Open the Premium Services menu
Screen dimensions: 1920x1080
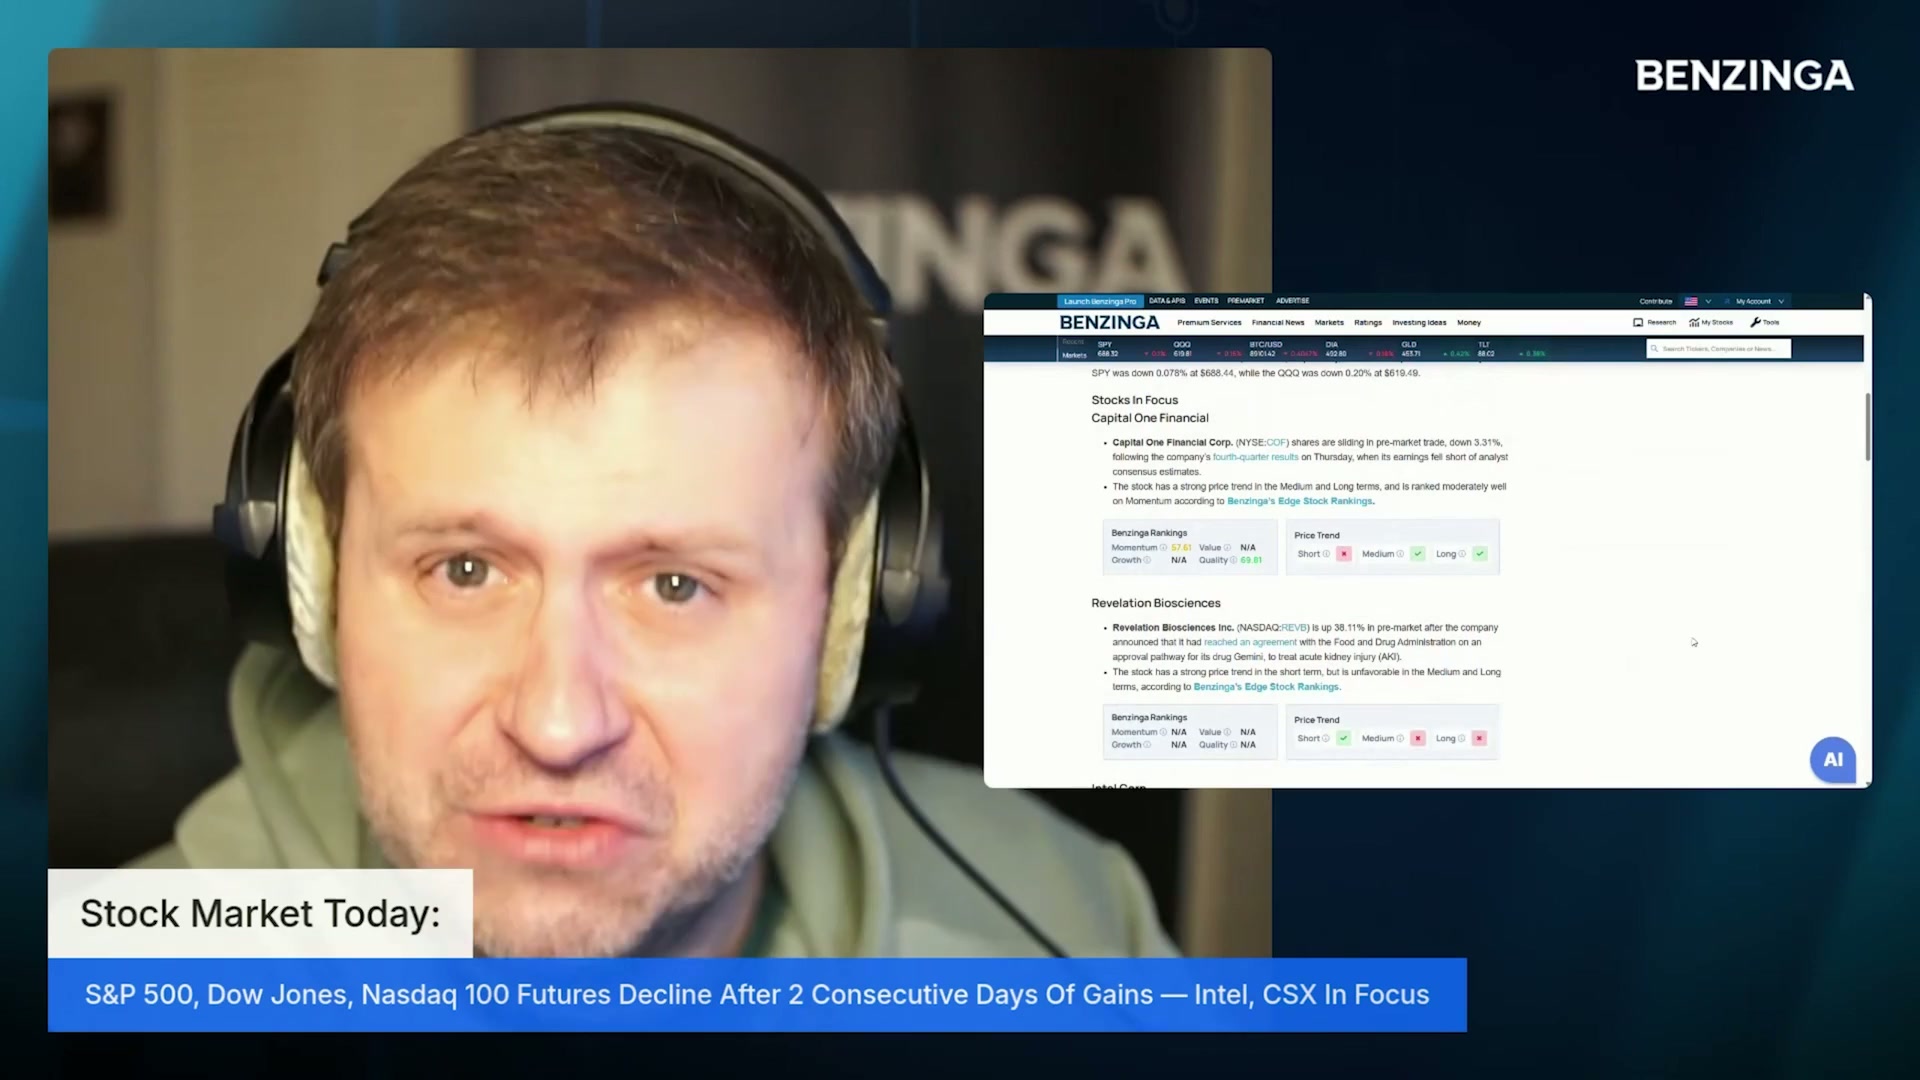point(1209,322)
